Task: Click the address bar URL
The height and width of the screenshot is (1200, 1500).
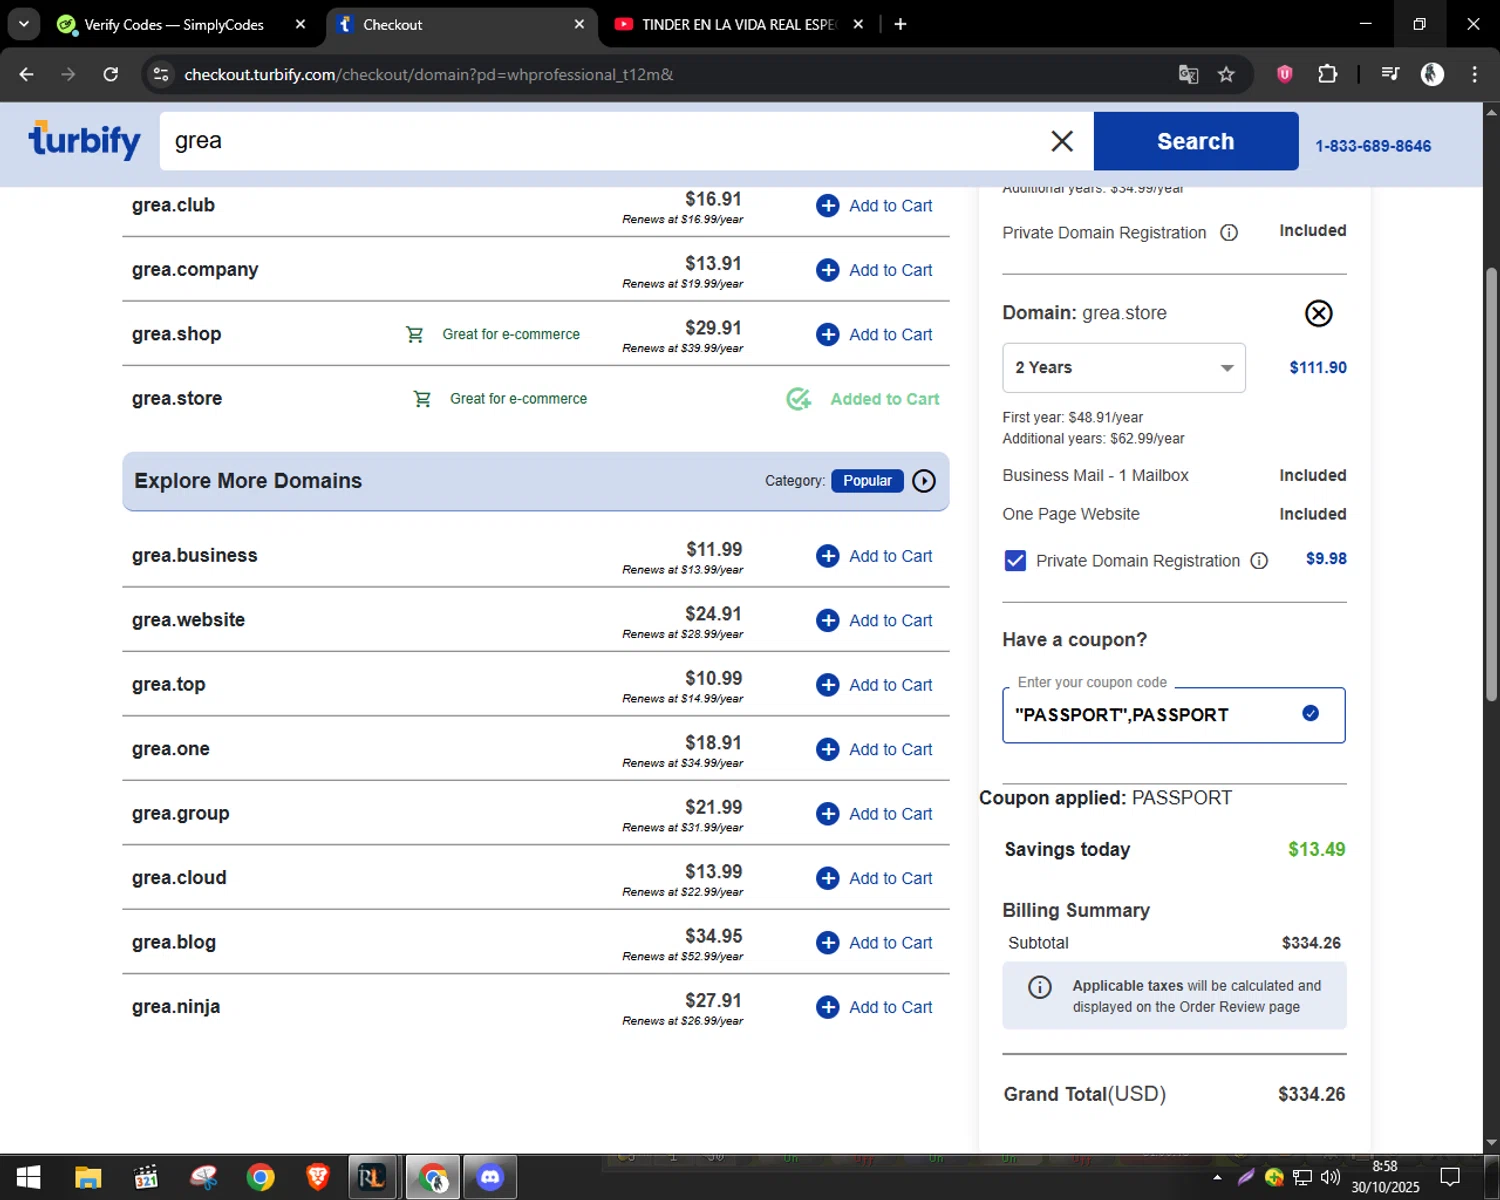Action: [428, 75]
